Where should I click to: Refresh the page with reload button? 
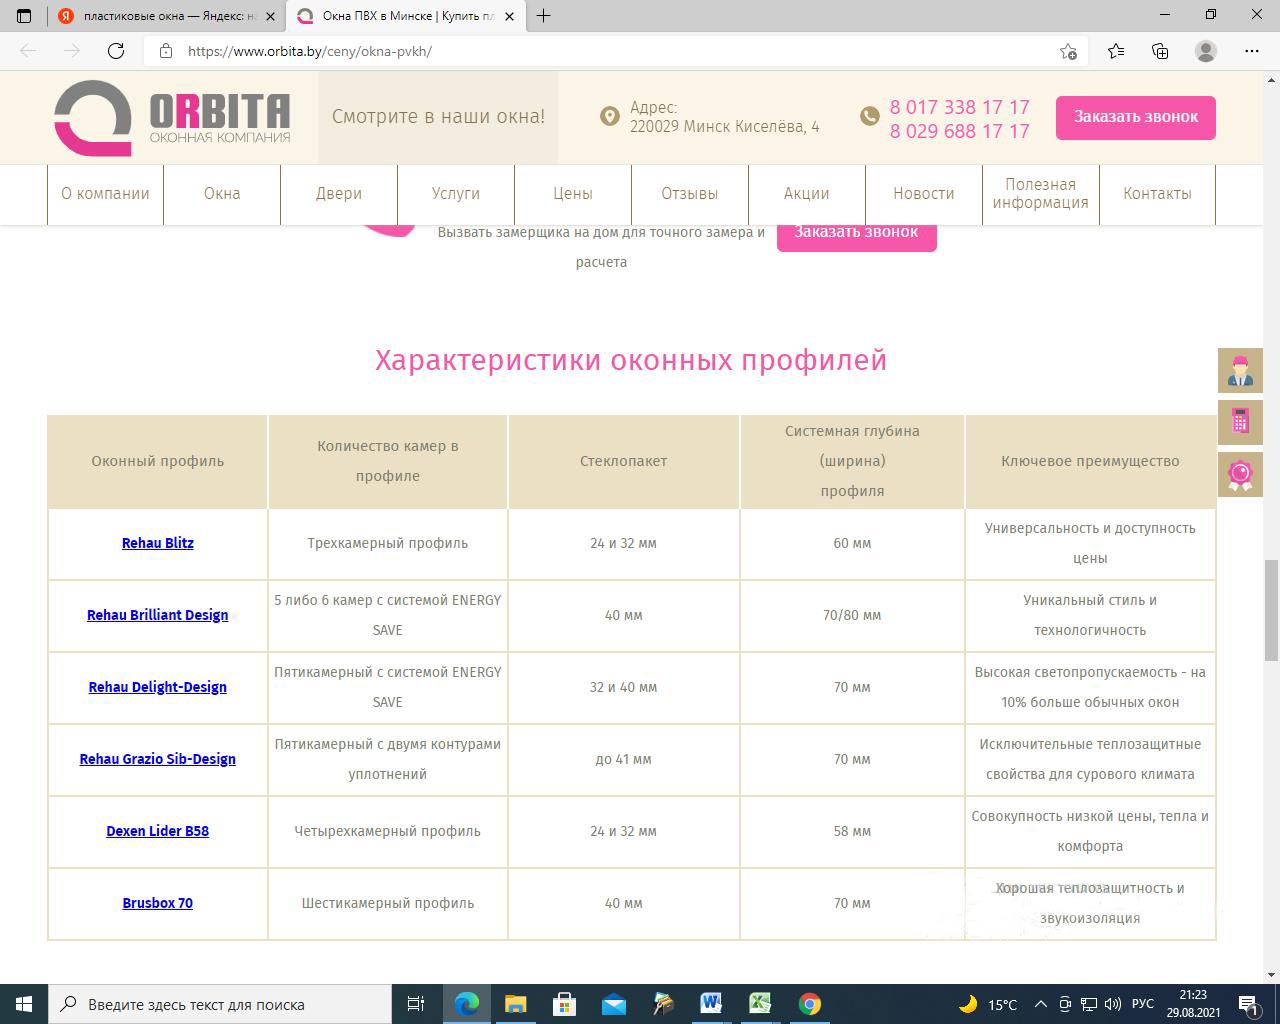point(116,51)
